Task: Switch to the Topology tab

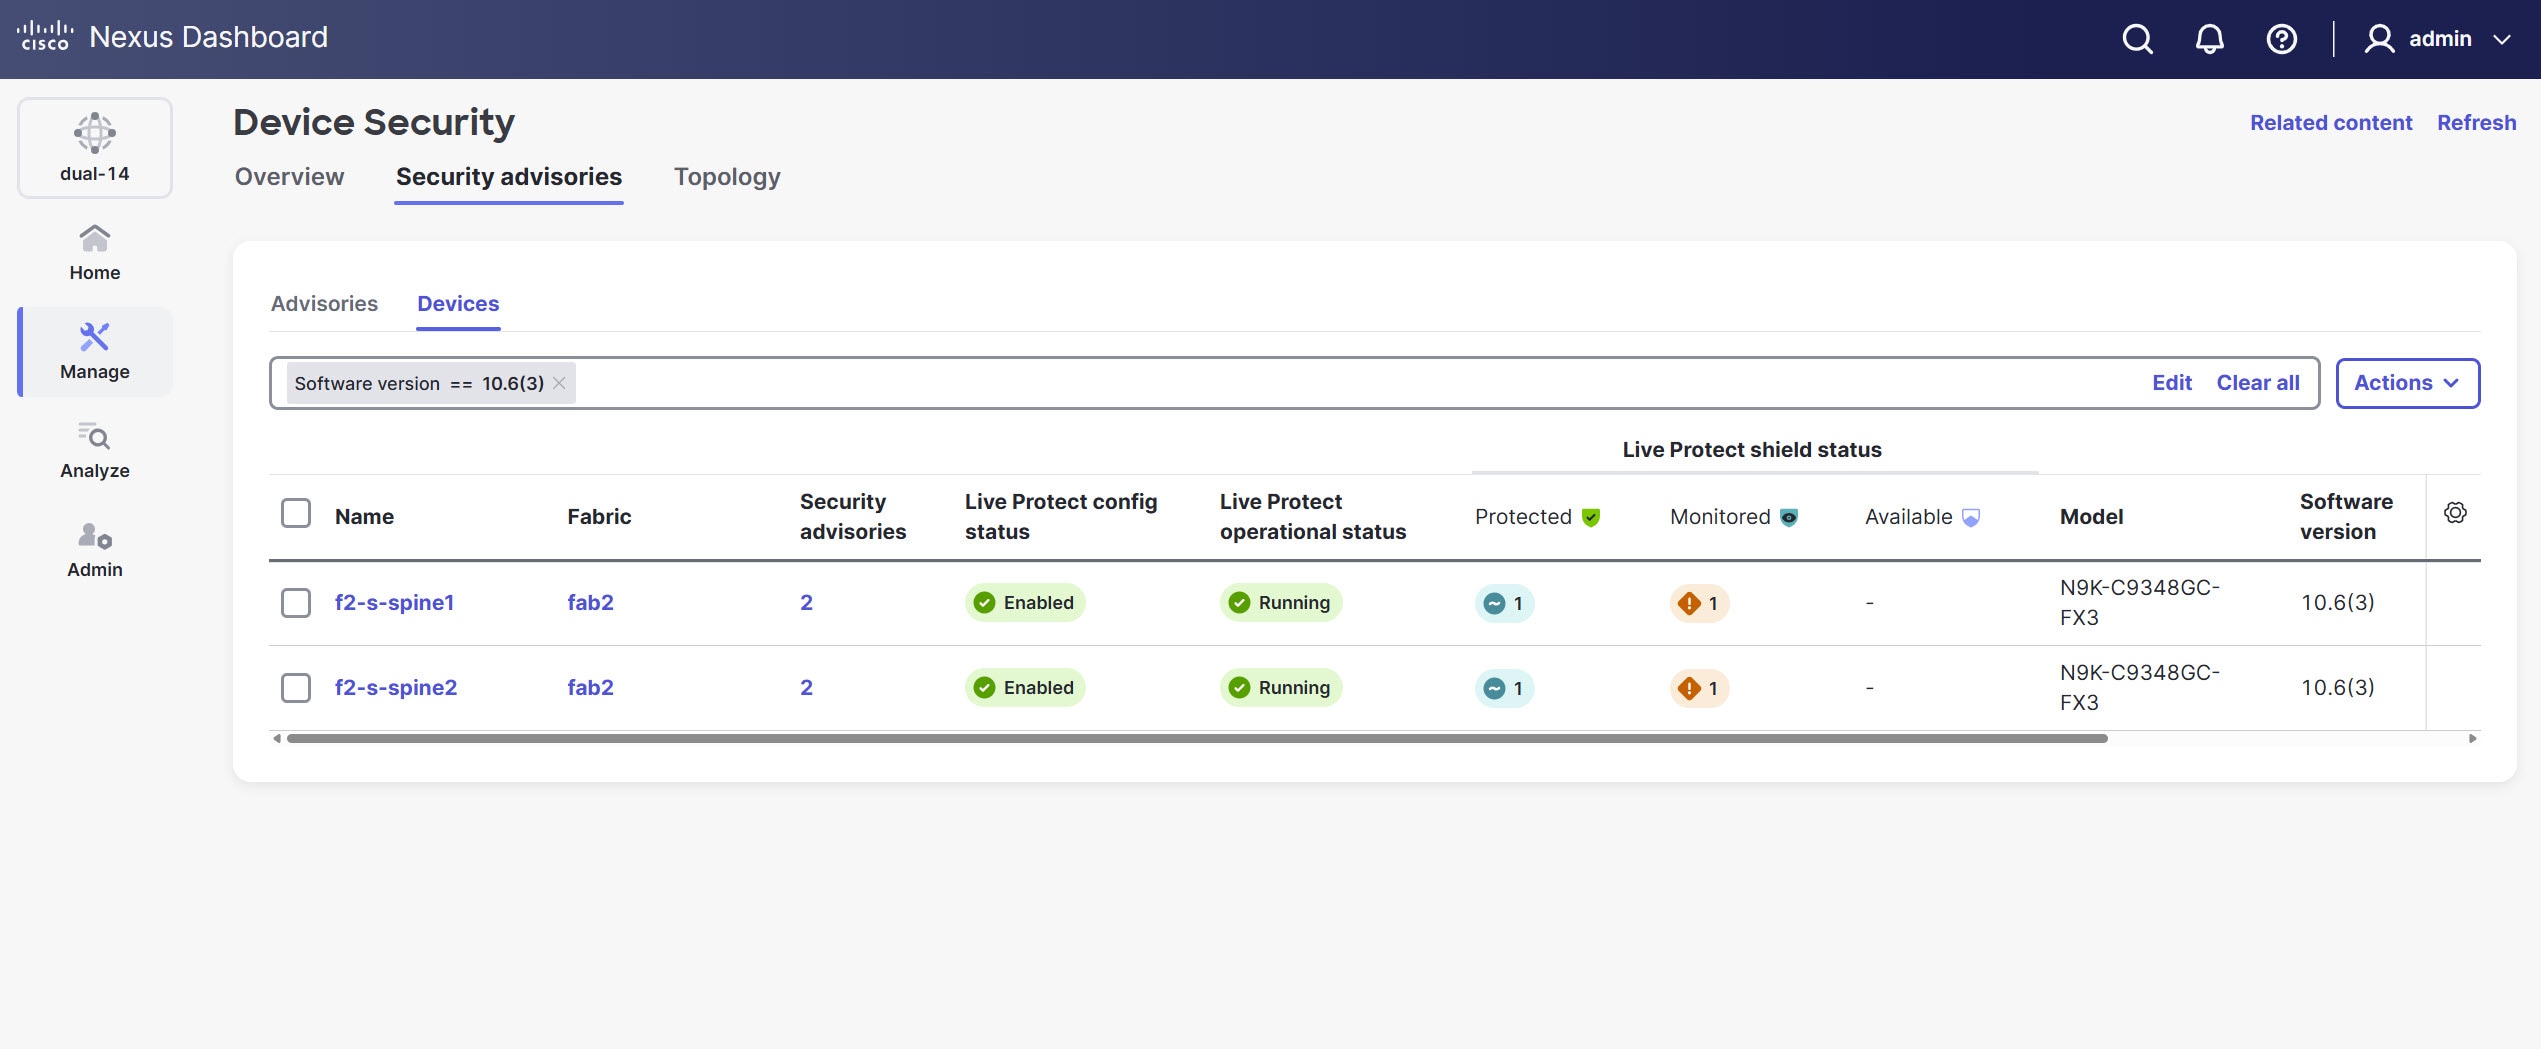Action: [727, 176]
